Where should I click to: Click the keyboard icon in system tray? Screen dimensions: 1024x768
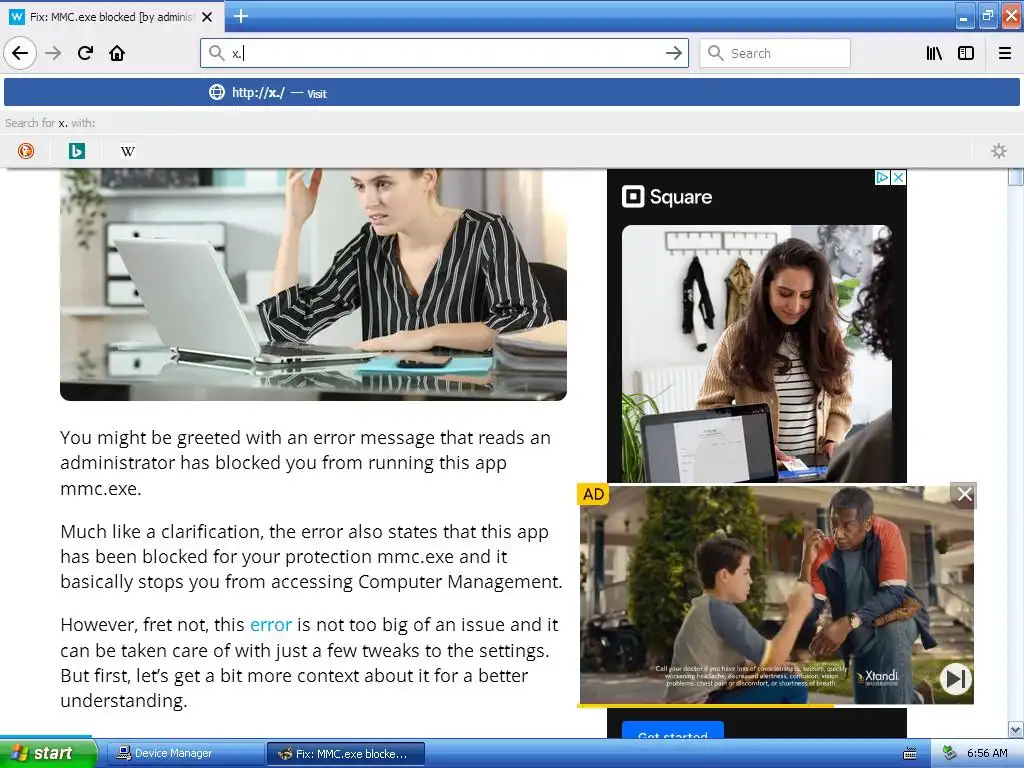coord(909,754)
